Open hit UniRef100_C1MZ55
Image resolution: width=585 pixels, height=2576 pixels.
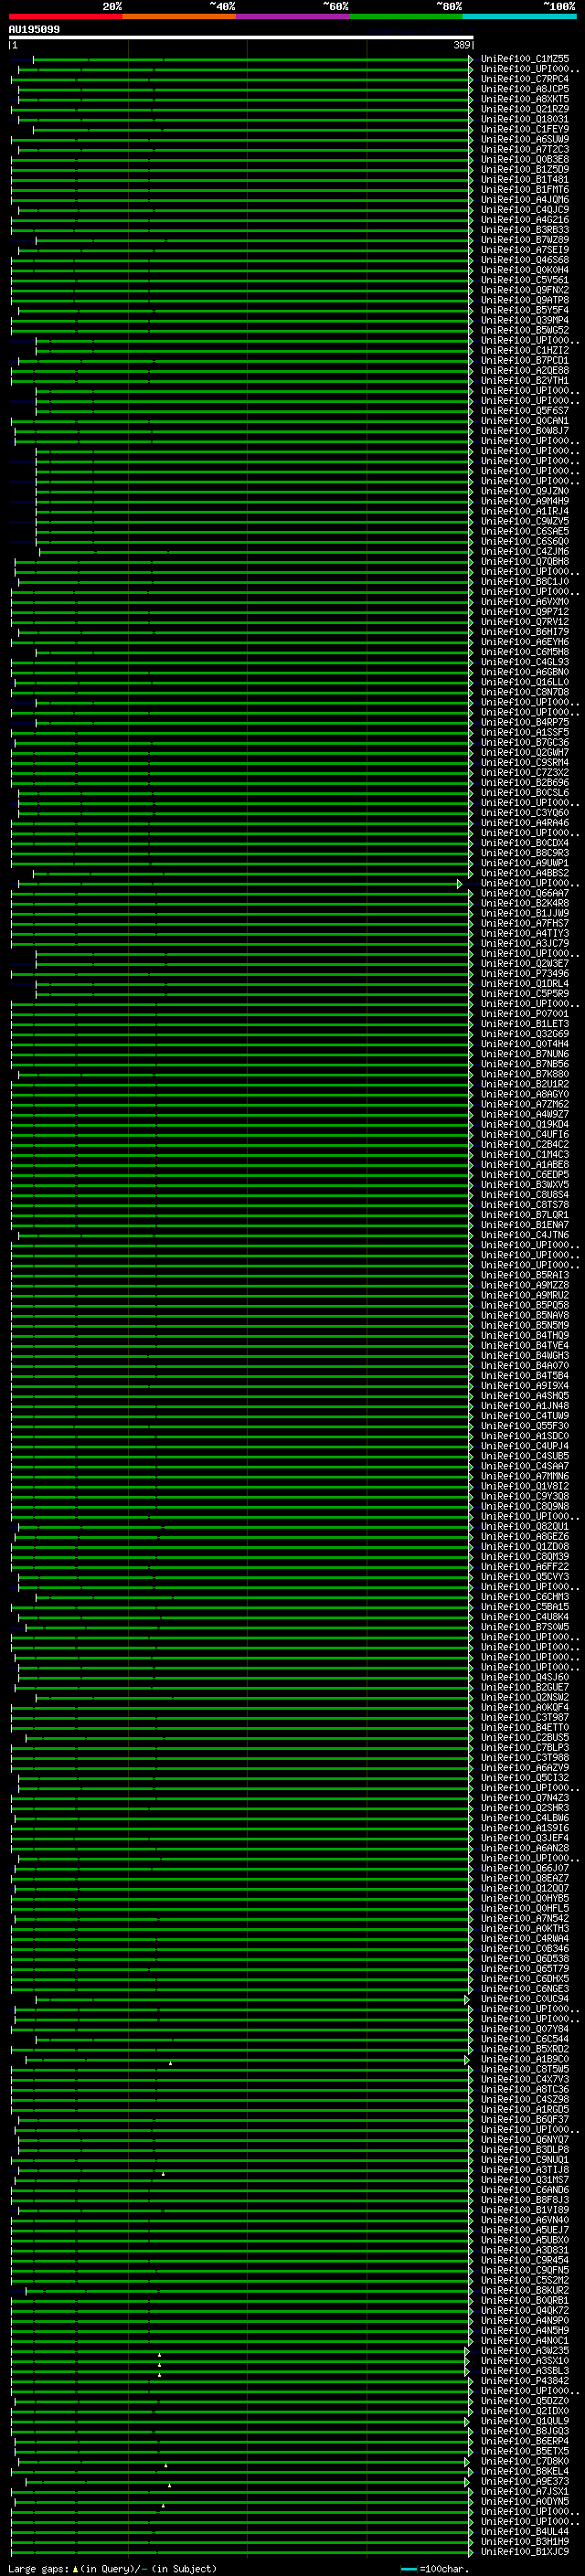click(525, 59)
